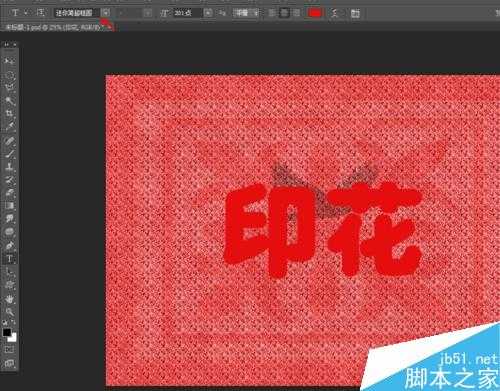Expand the font size dropdown arrow
The height and width of the screenshot is (391, 500).
coord(208,13)
